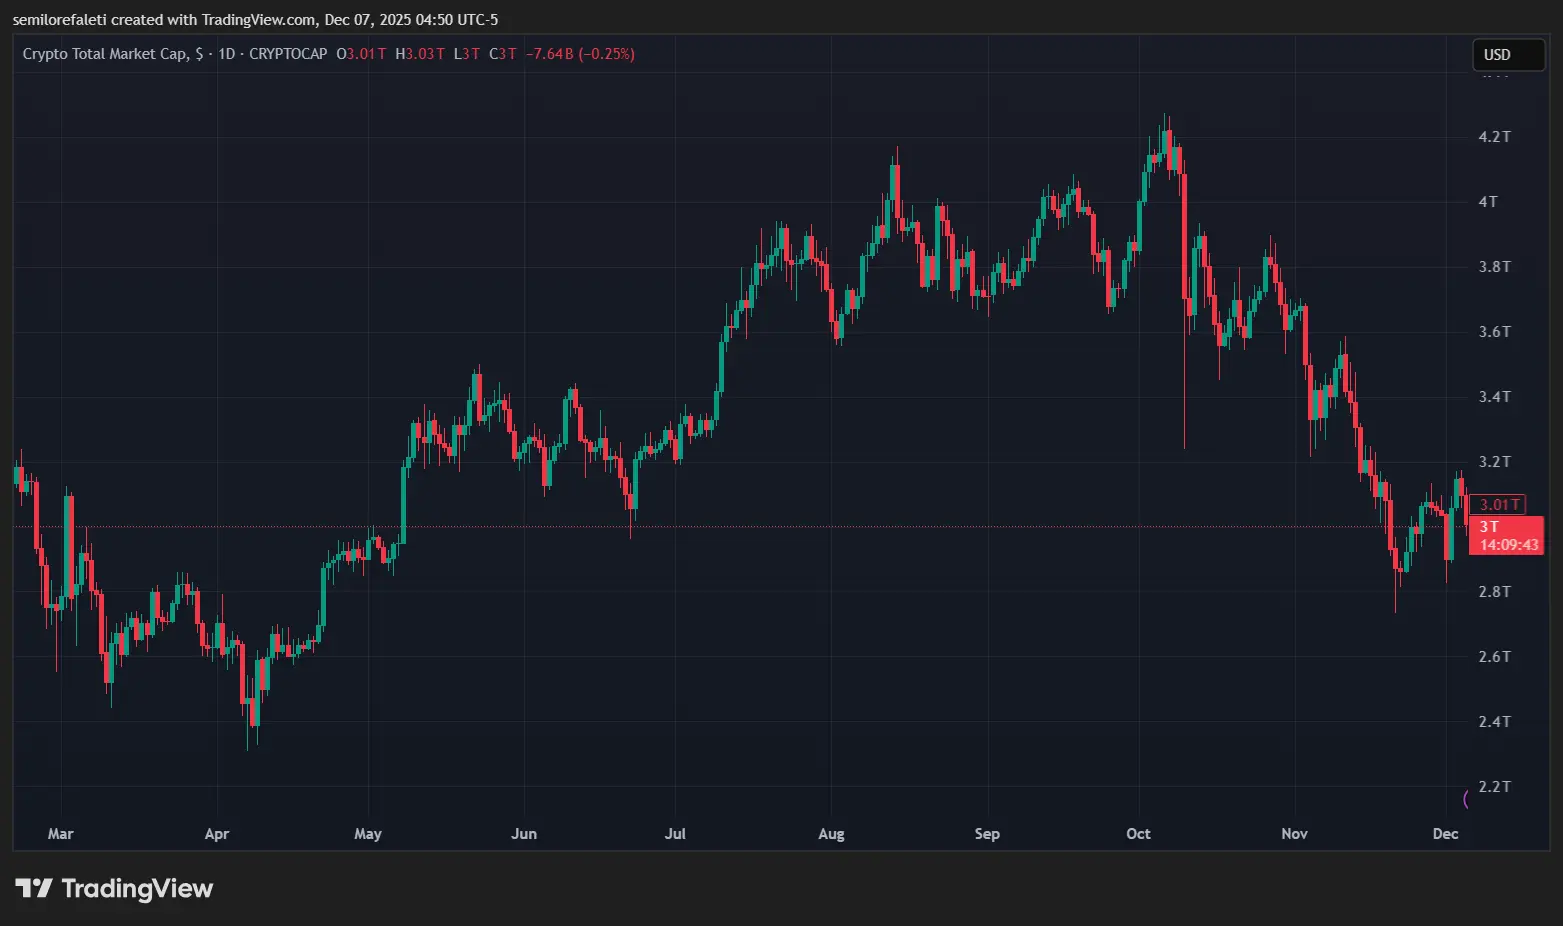Click the 2.8T price axis label
This screenshot has width=1563, height=926.
pos(1494,592)
